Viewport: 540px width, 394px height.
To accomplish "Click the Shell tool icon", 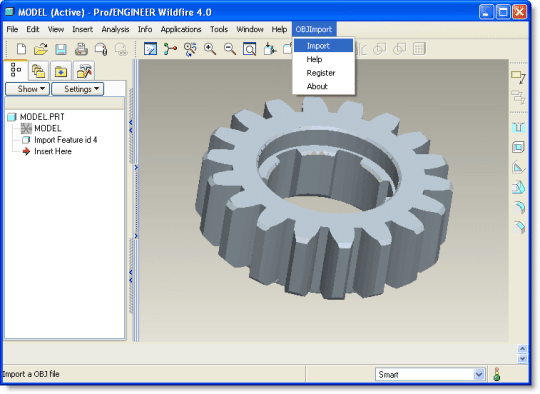I will tap(518, 147).
